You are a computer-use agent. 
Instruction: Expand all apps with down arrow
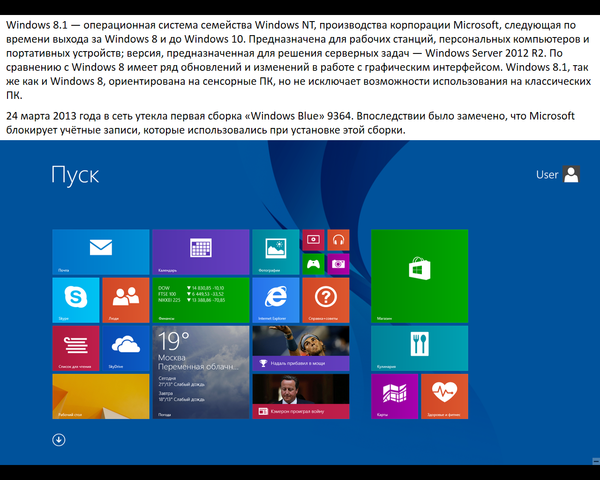tap(59, 439)
